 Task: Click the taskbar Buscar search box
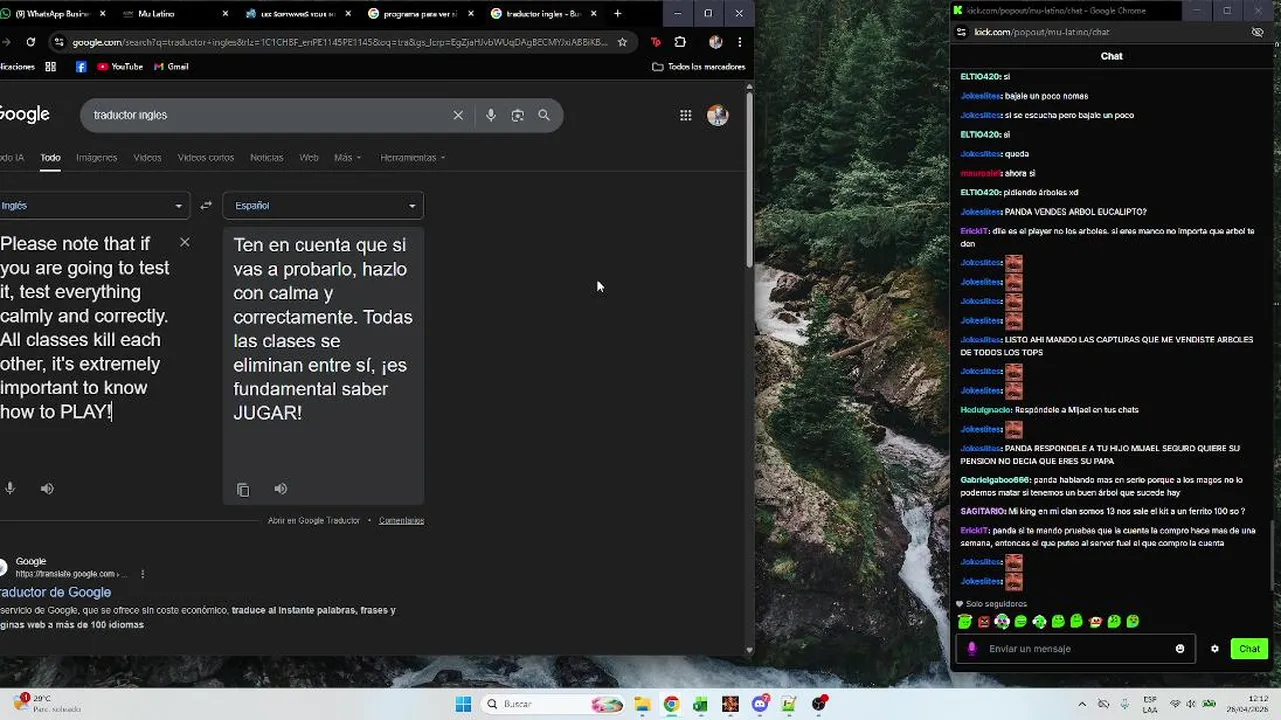554,704
